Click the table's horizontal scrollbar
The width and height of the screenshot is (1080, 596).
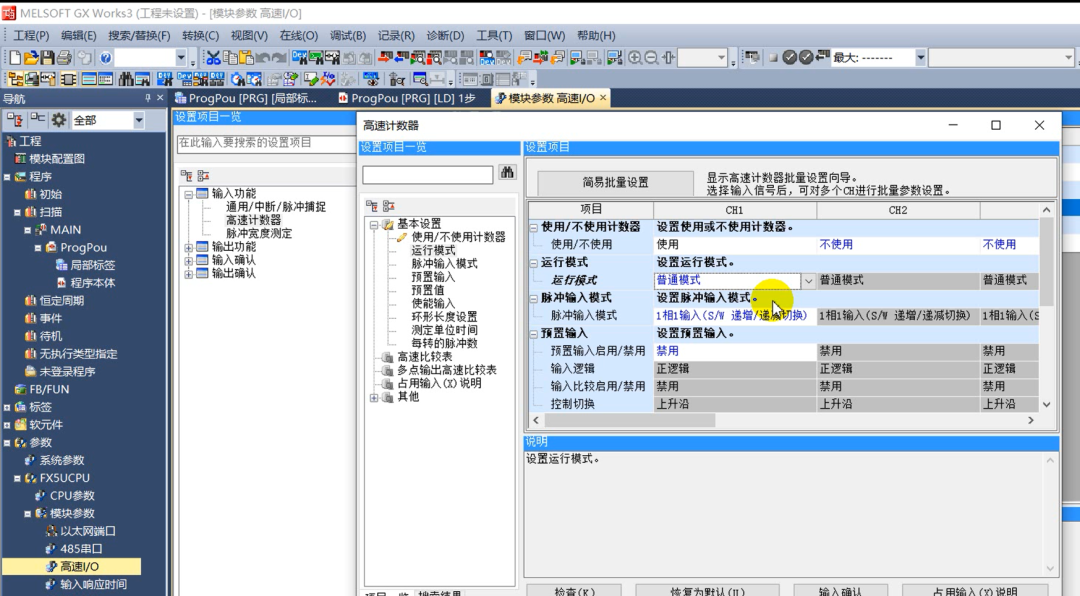[630, 420]
